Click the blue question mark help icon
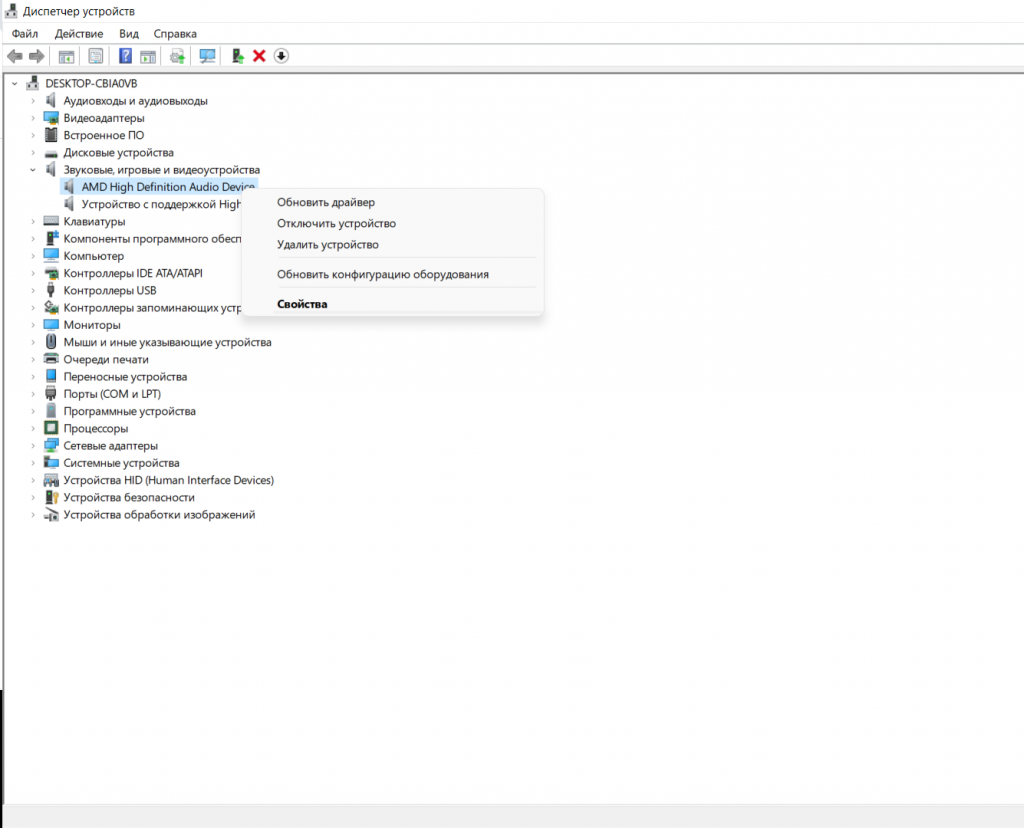1024x828 pixels. coord(126,56)
